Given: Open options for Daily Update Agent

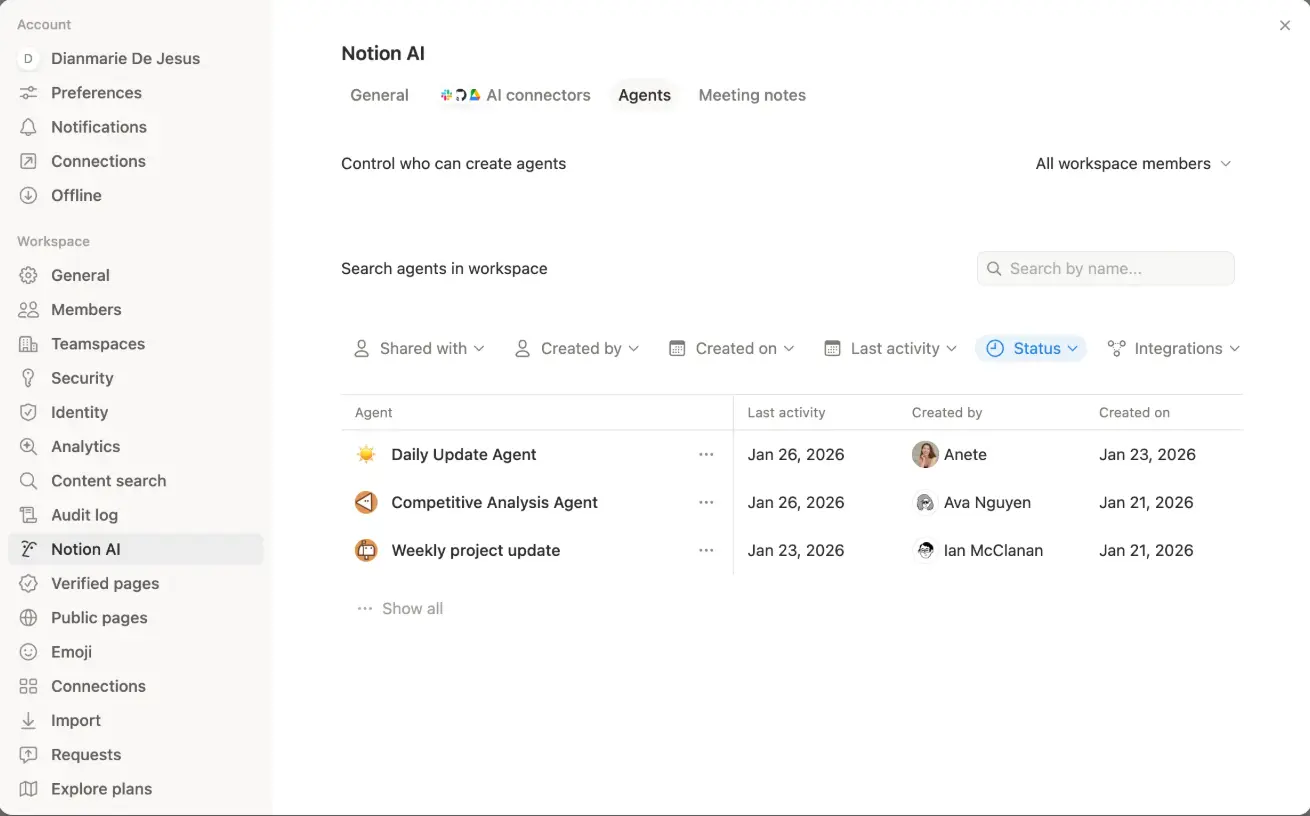Looking at the screenshot, I should [x=706, y=454].
